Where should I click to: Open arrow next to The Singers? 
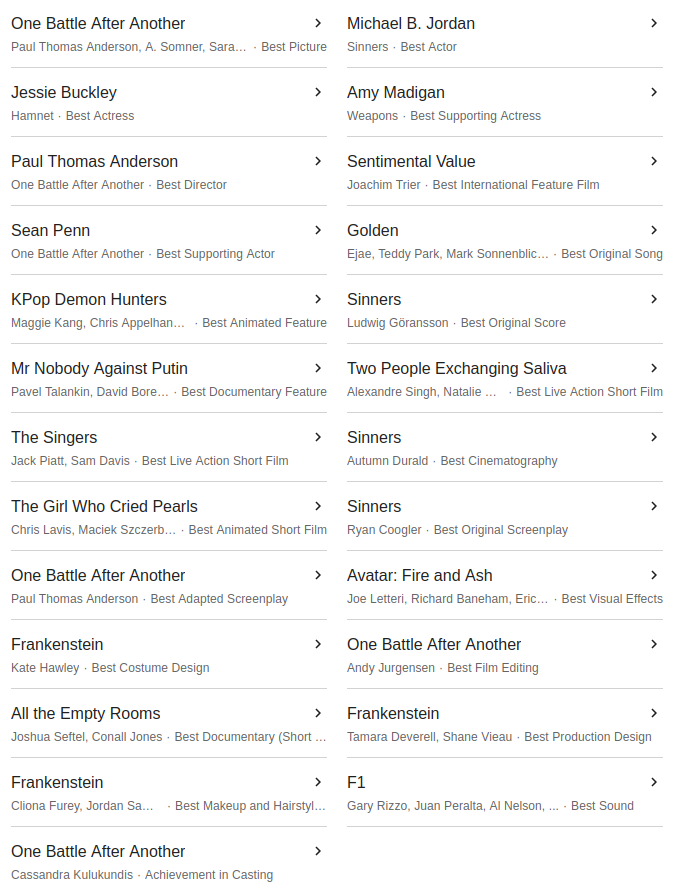coord(318,437)
